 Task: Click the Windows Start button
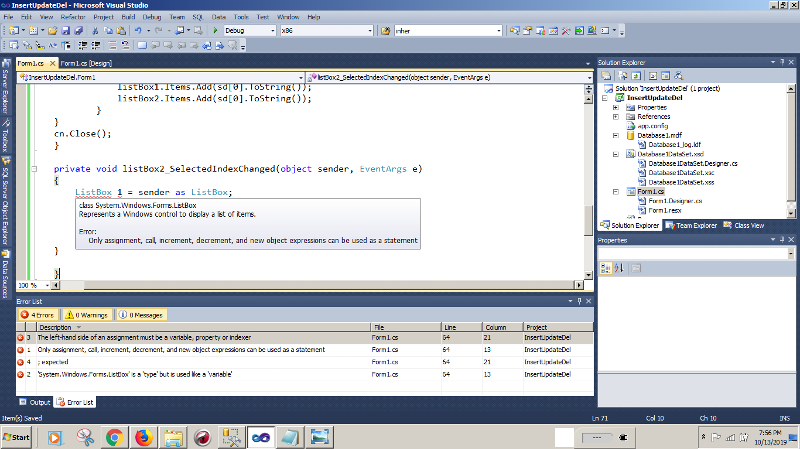(x=16, y=437)
